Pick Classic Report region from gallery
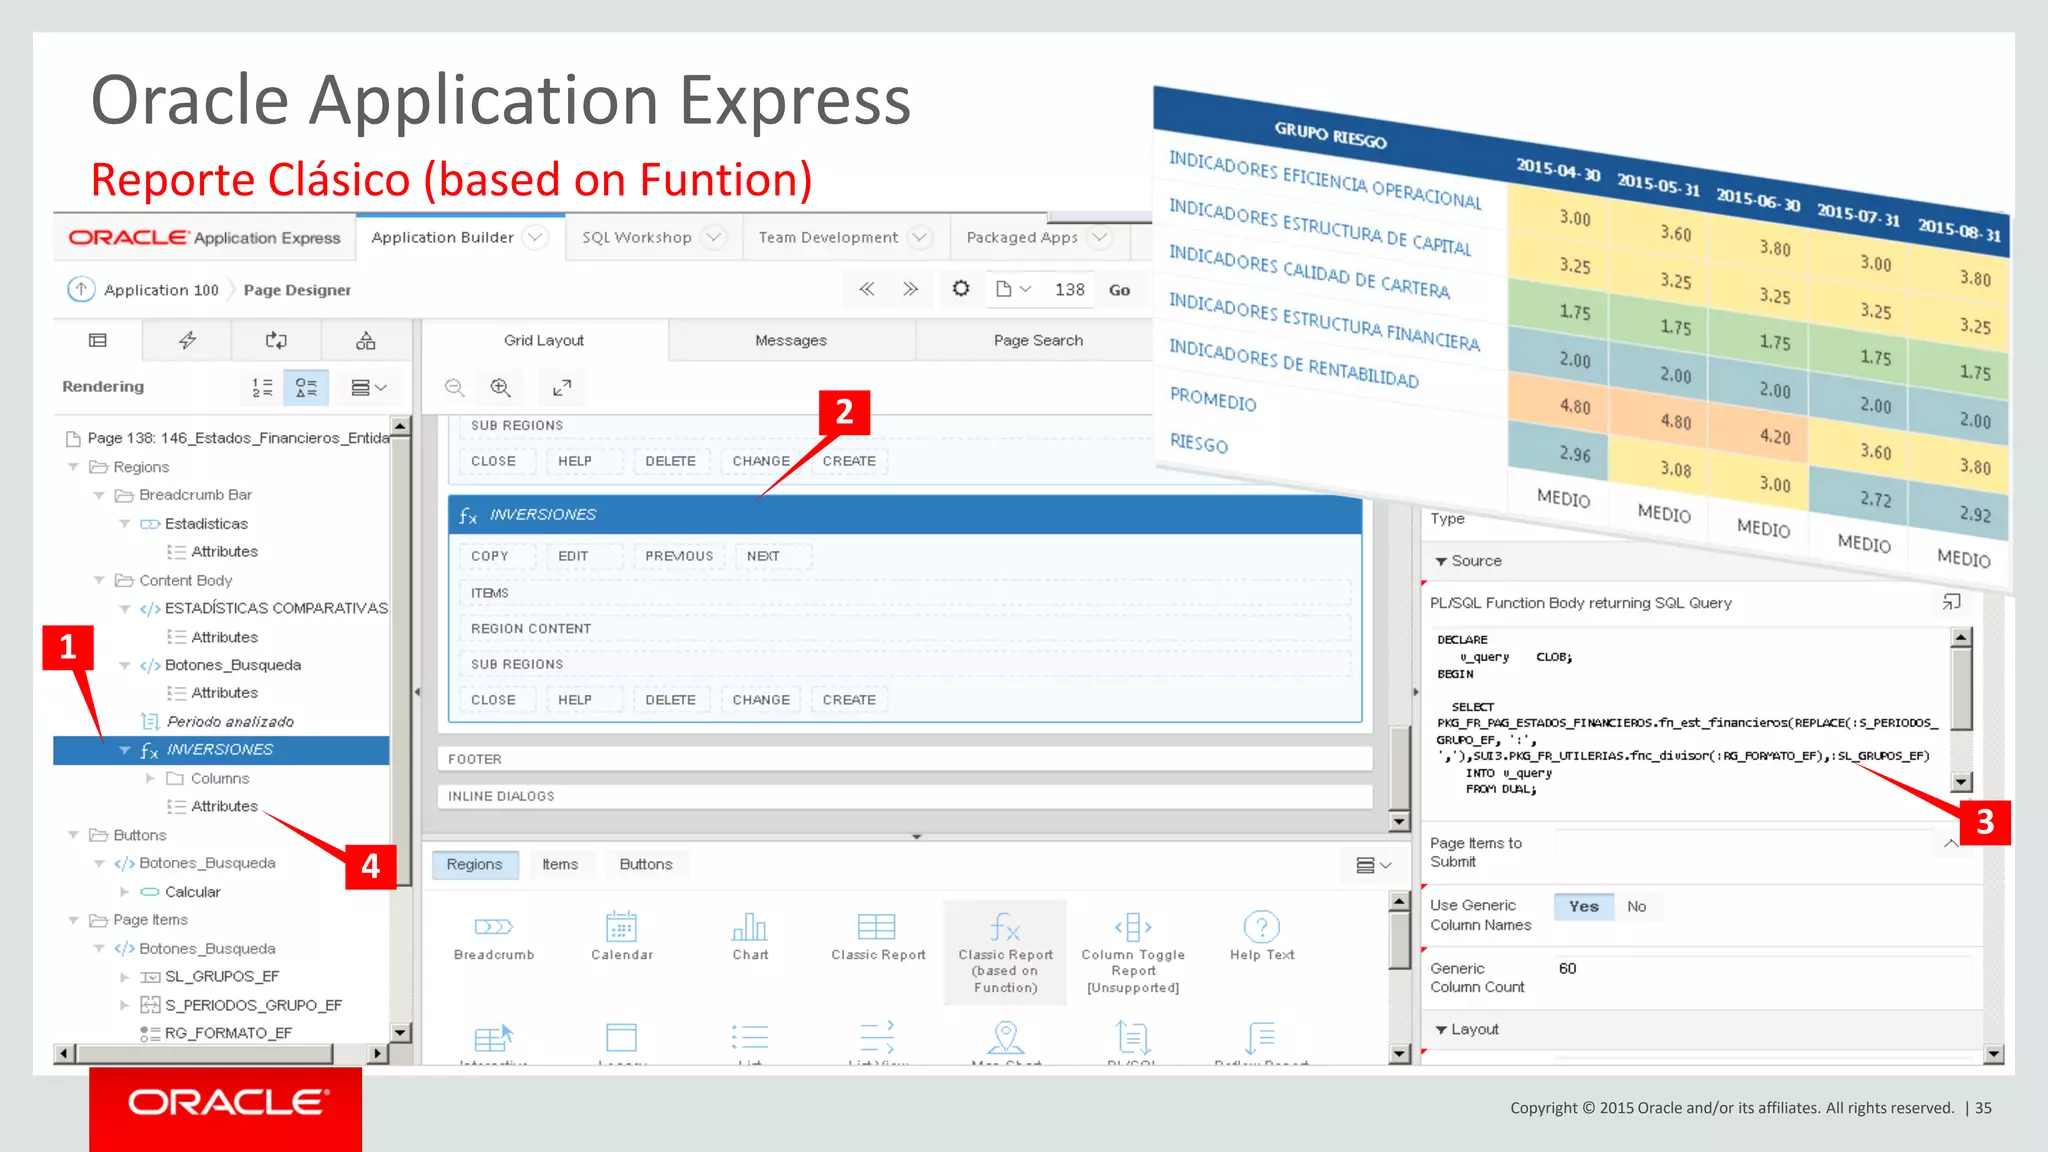Viewport: 2048px width, 1152px height. (x=878, y=936)
